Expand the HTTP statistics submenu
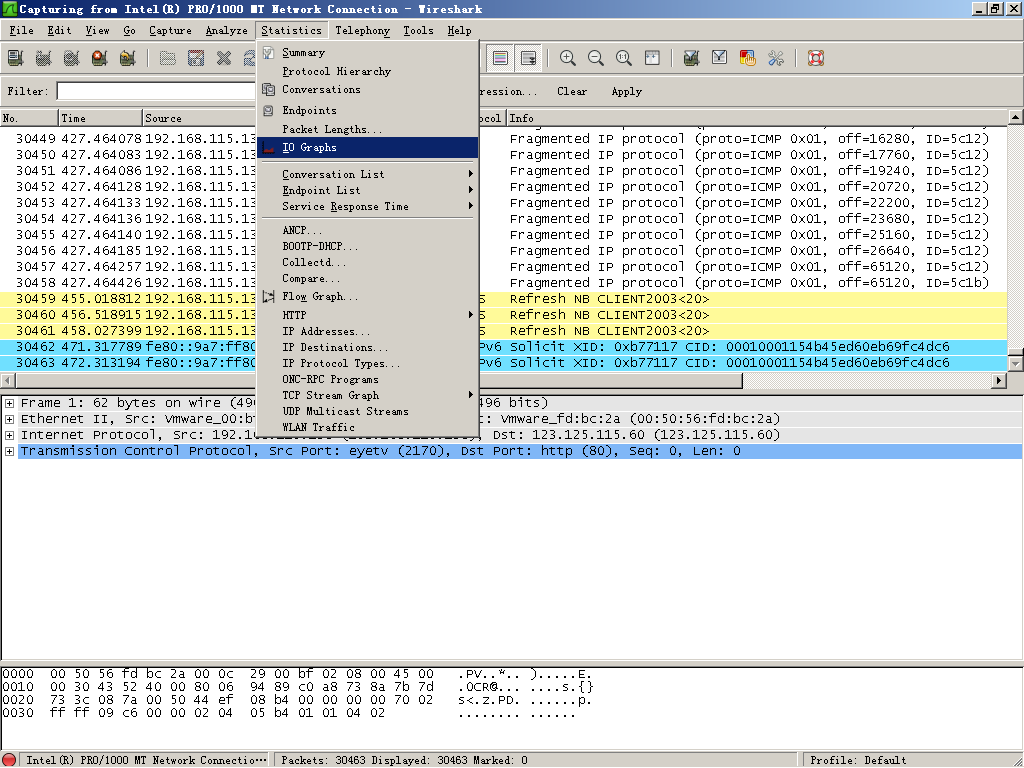Image resolution: width=1024 pixels, height=768 pixels. pos(368,315)
